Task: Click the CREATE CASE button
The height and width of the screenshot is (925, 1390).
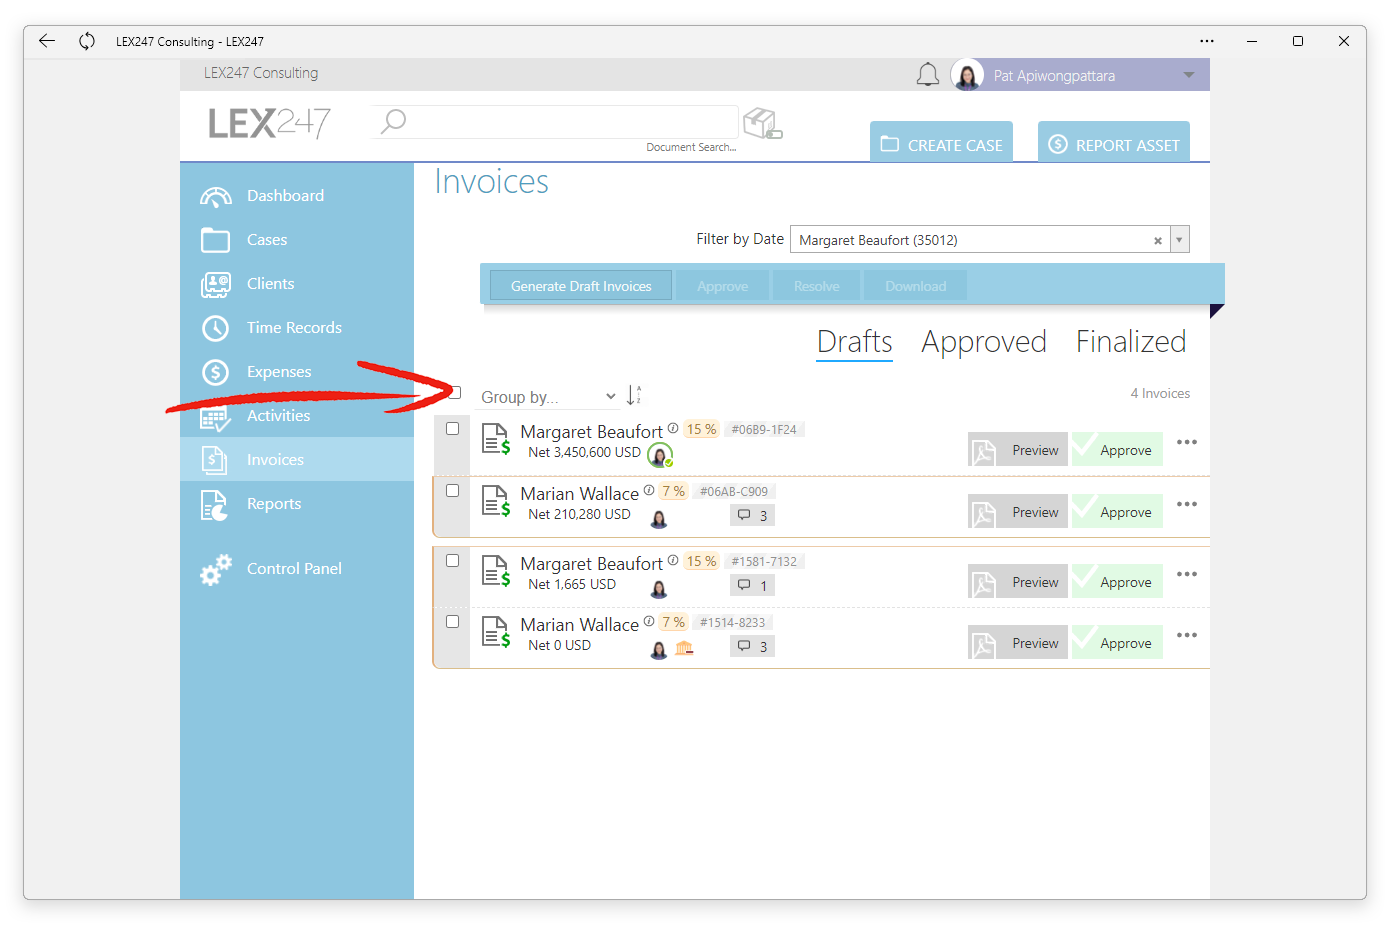Action: tap(941, 142)
